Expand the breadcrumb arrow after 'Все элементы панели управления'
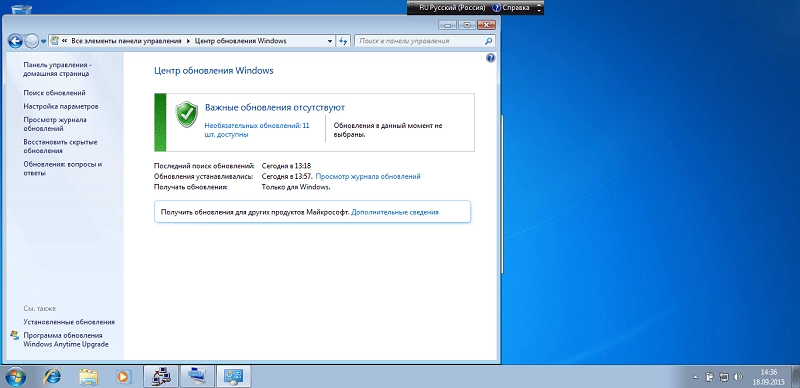 click(188, 41)
